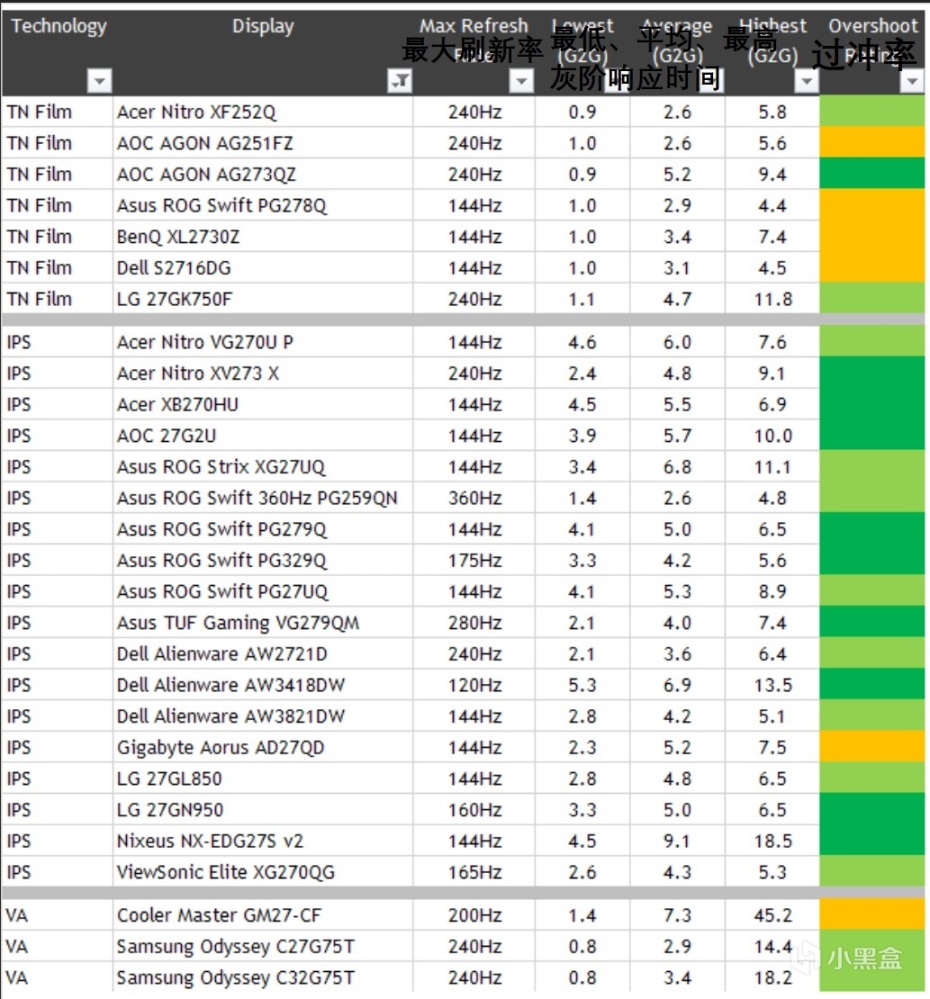
Task: Click the 160Hz refresh rate cell
Action: [x=475, y=810]
